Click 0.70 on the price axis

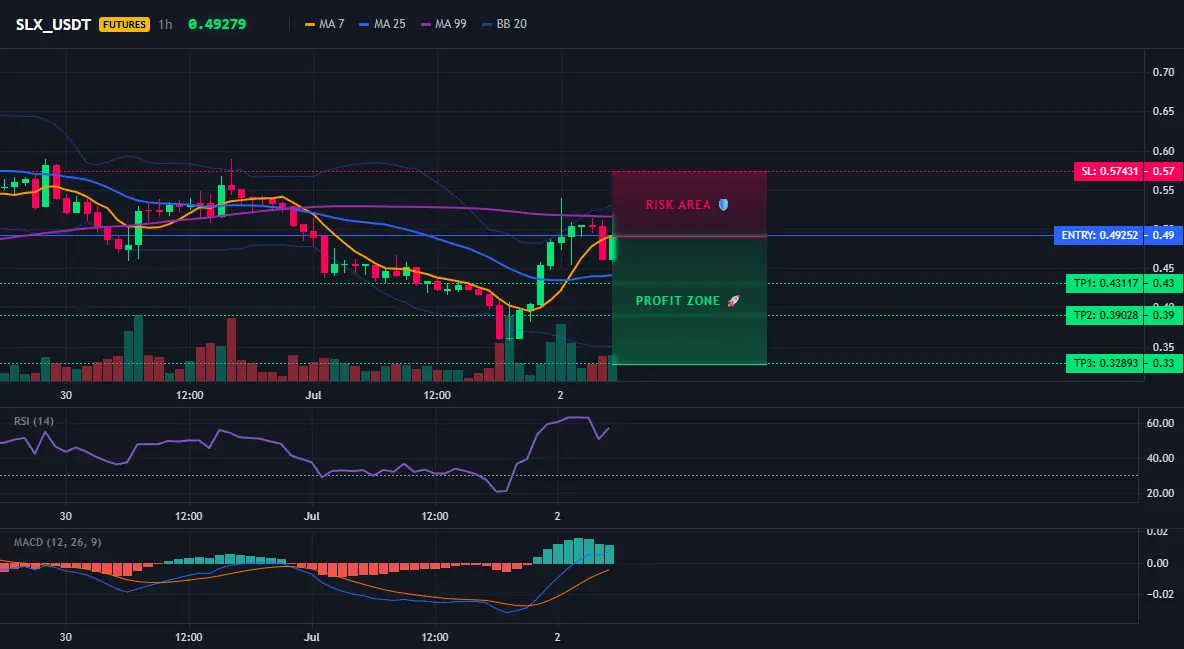[x=1164, y=73]
